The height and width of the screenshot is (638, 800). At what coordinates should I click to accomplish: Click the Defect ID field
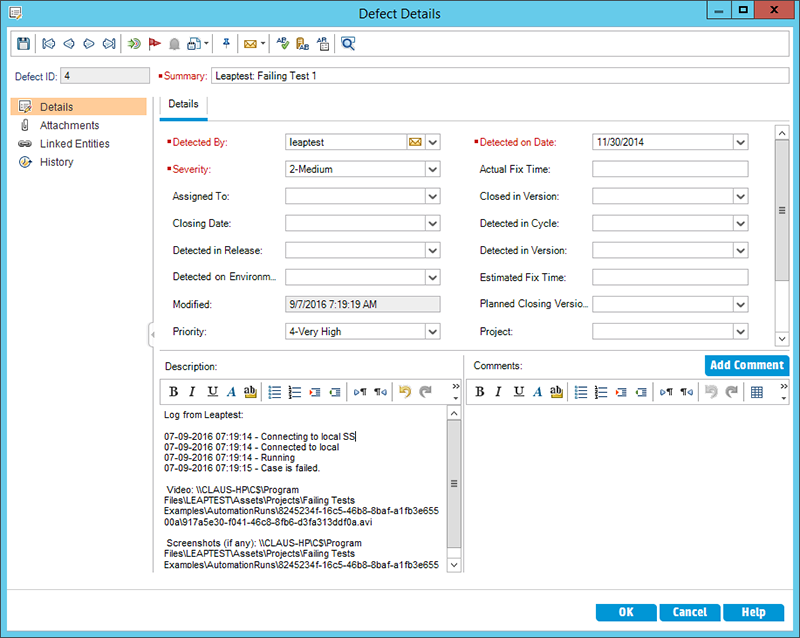coord(105,76)
